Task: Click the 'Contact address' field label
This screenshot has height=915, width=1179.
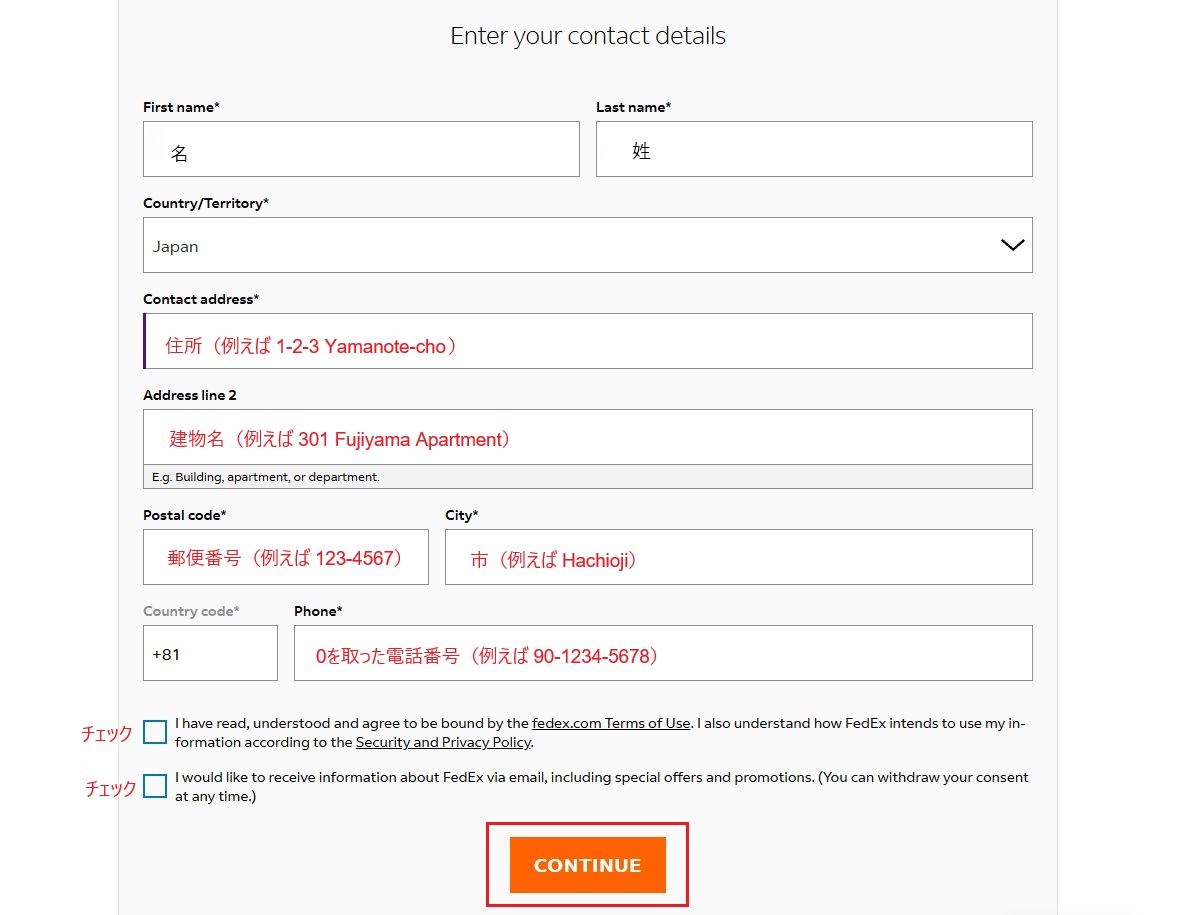Action: (200, 299)
